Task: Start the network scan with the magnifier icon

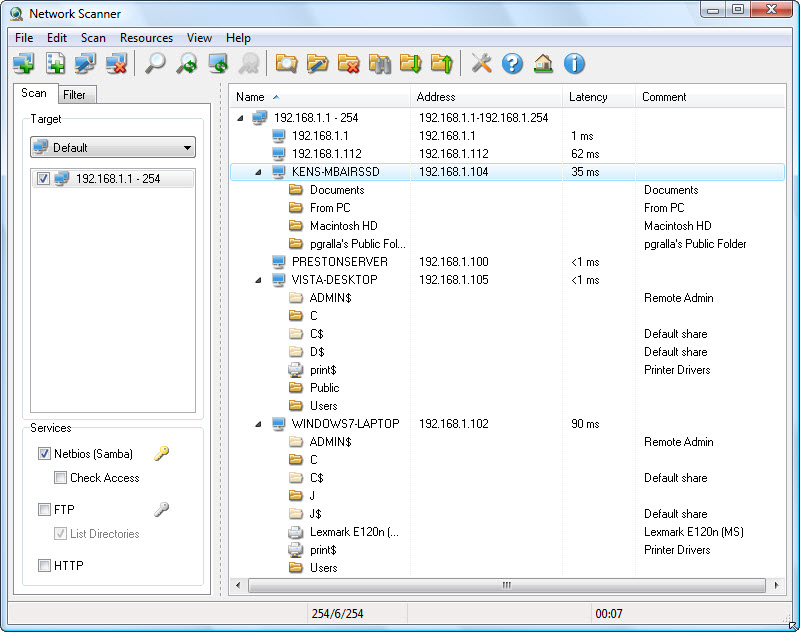Action: click(x=155, y=62)
